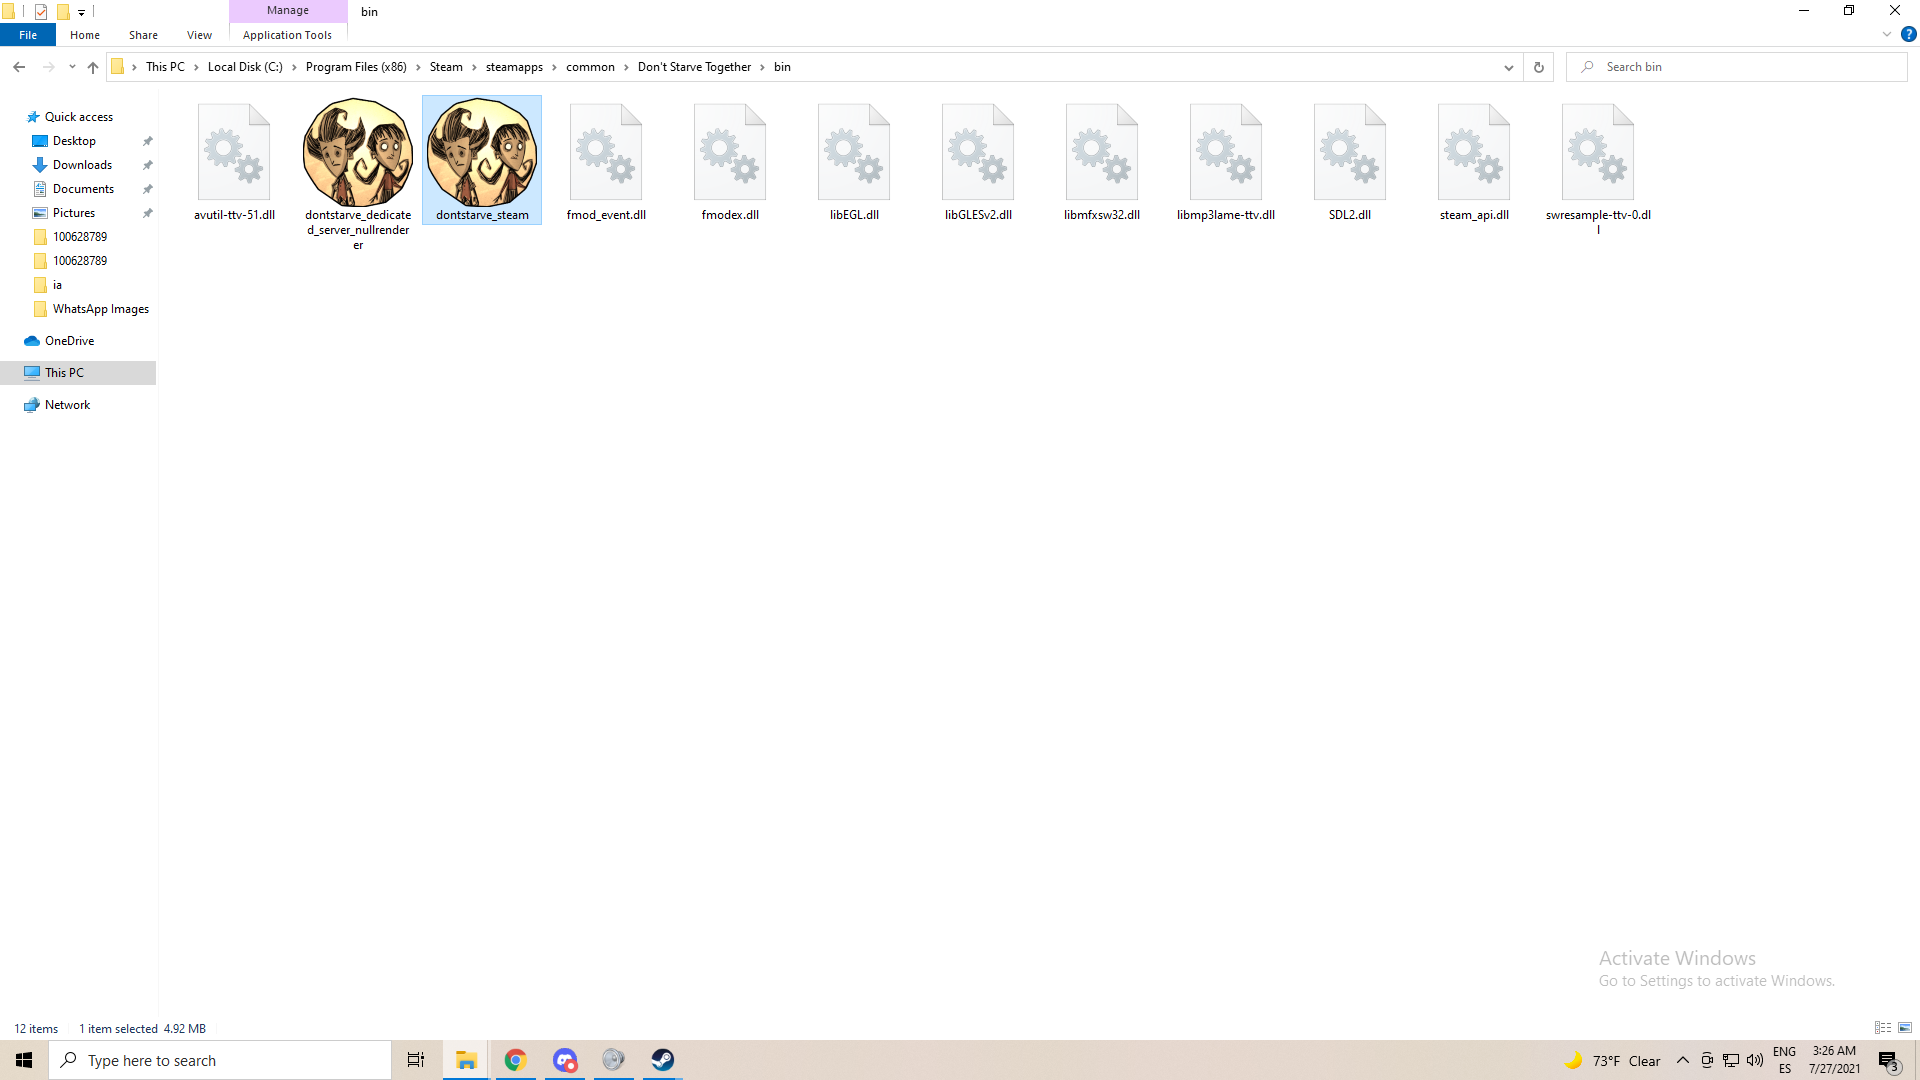Open Google Chrome from the taskbar
1920x1080 pixels.
click(515, 1060)
